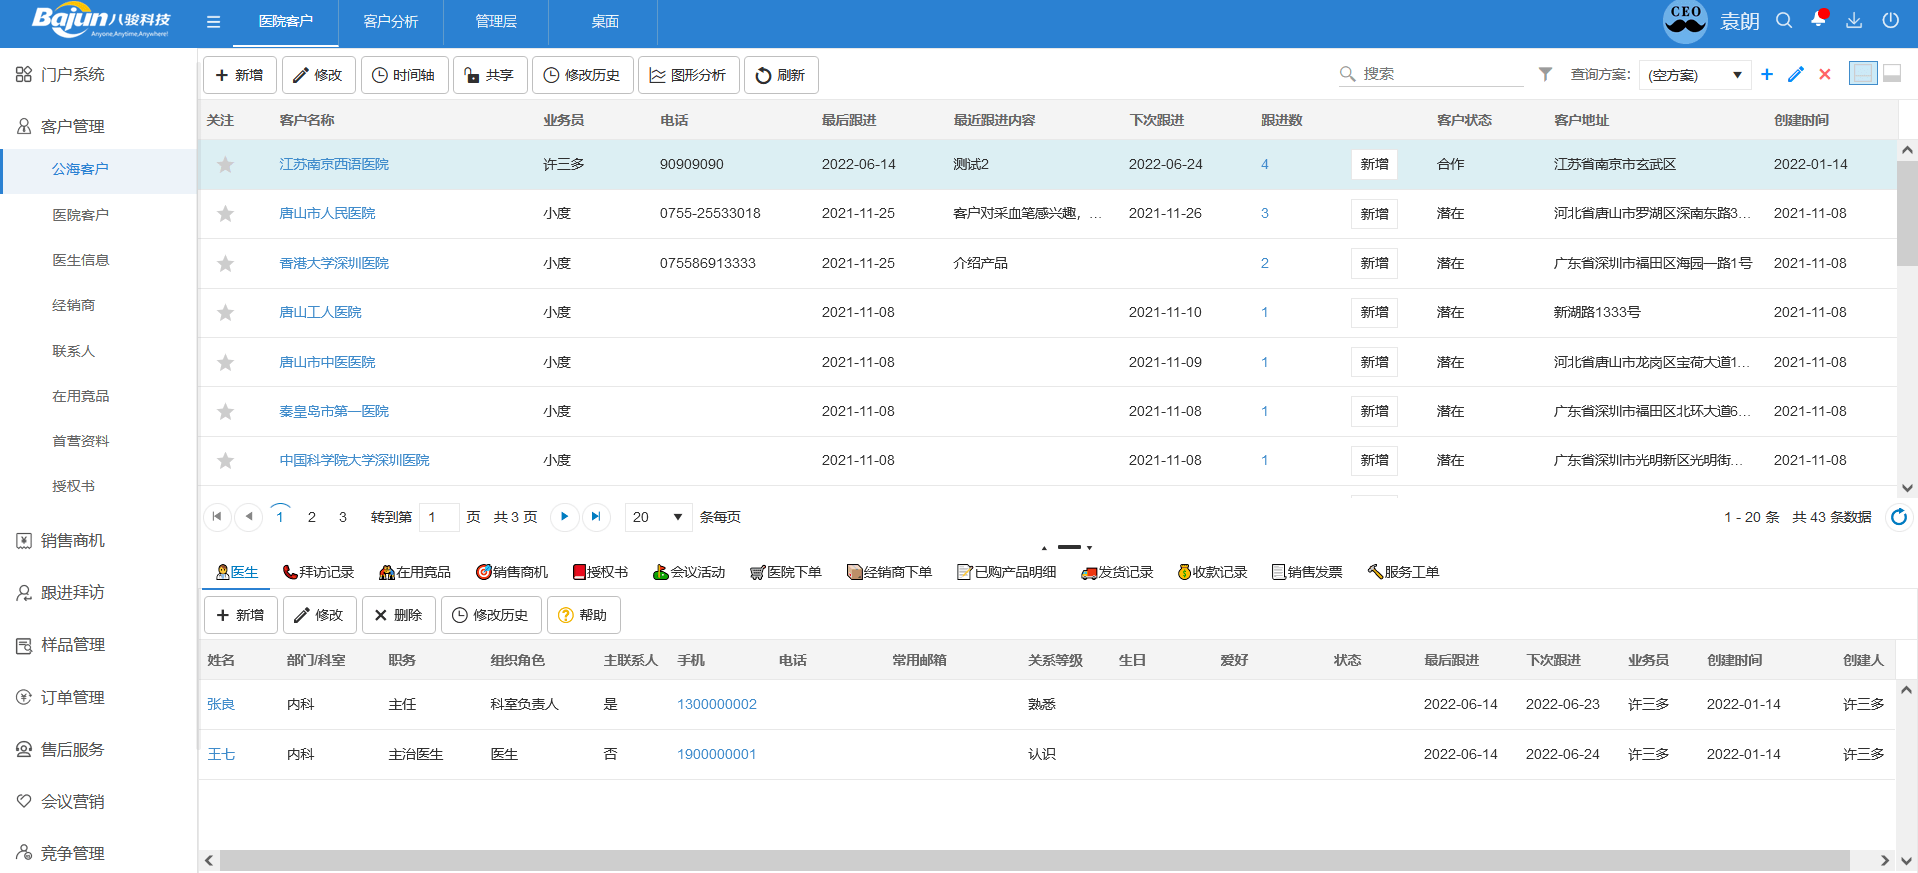Click the filter funnel icon
This screenshot has width=1918, height=873.
point(1545,74)
